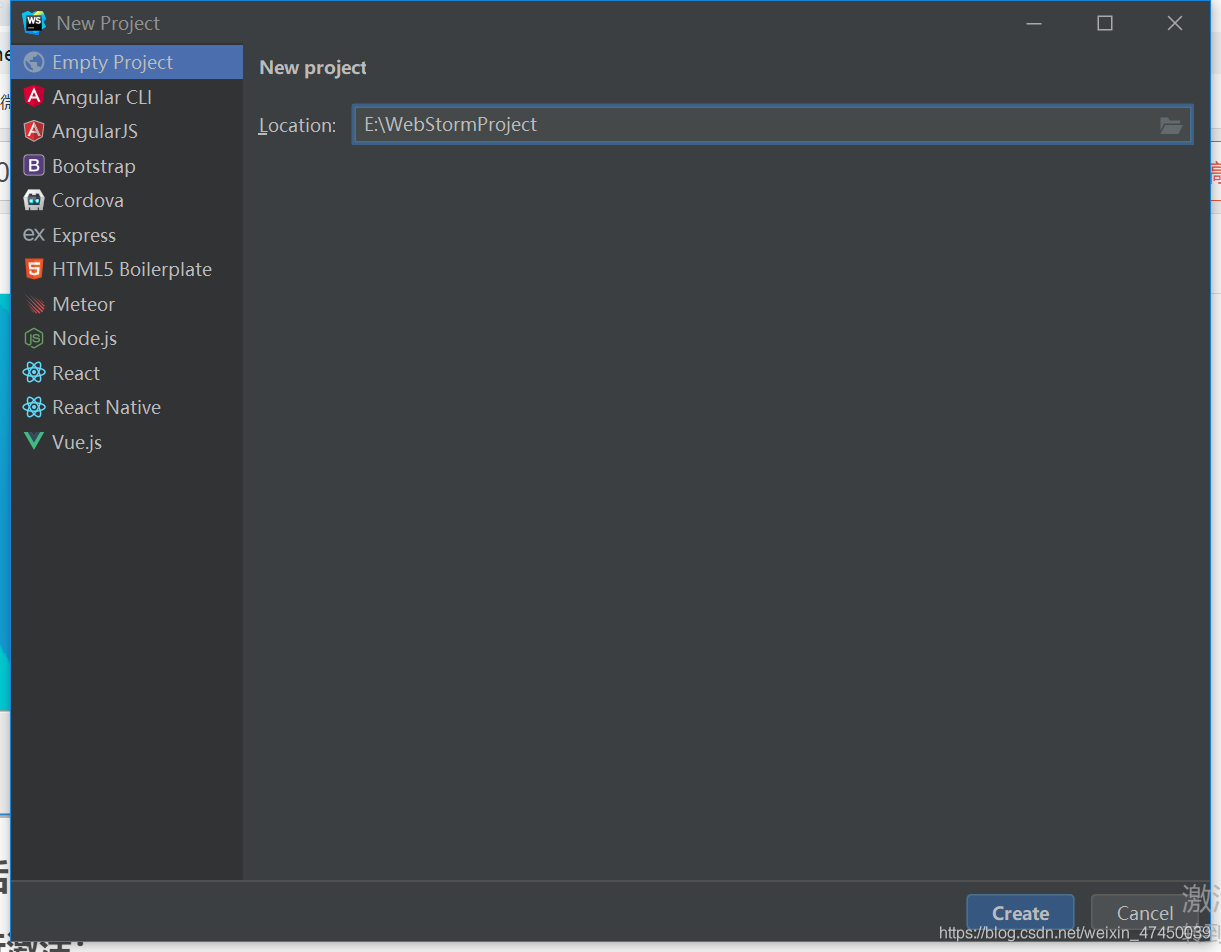Close the New Project dialog window
The image size is (1221, 952).
click(1175, 23)
